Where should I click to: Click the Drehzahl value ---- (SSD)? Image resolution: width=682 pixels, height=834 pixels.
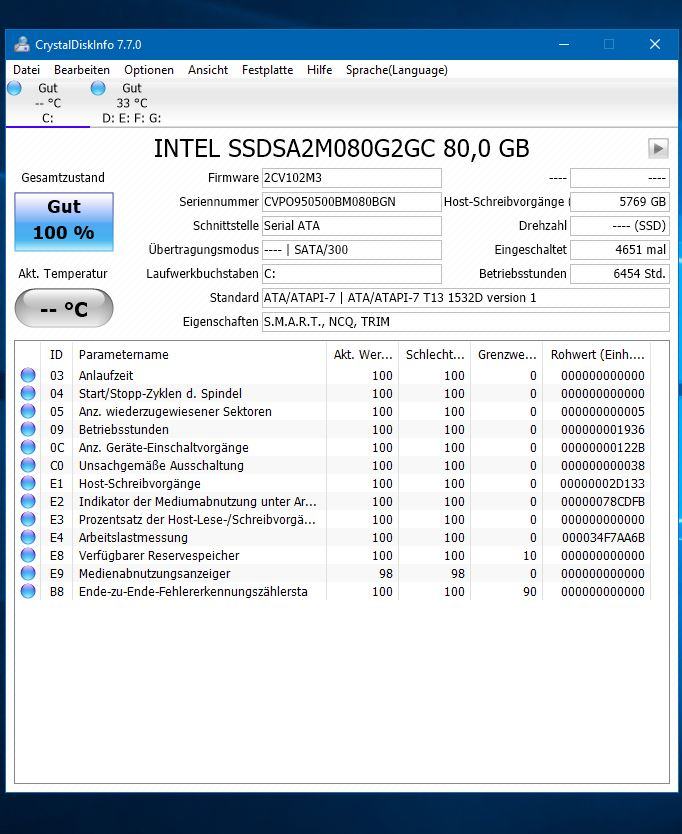(x=620, y=226)
